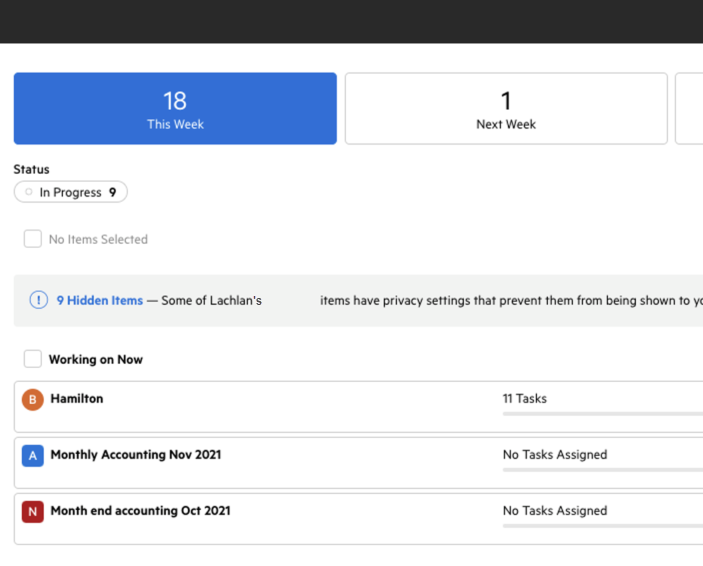This screenshot has height=566, width=703.
Task: Open the 9 Hidden Items link
Action: click(99, 300)
